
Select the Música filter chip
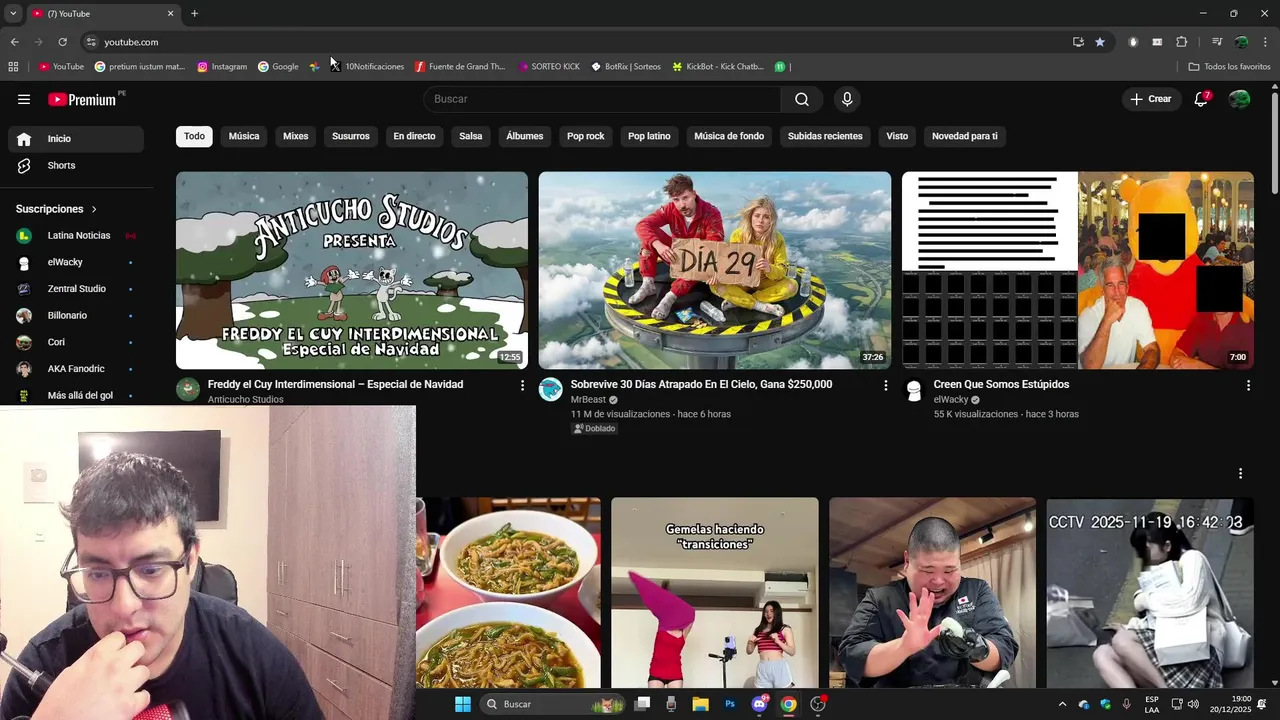point(244,136)
